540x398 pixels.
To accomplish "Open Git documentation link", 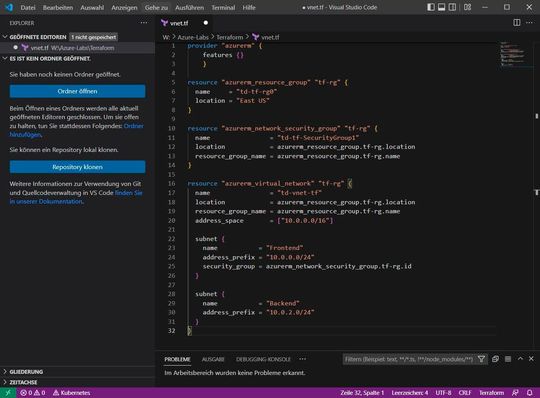I will pyautogui.click(x=76, y=197).
